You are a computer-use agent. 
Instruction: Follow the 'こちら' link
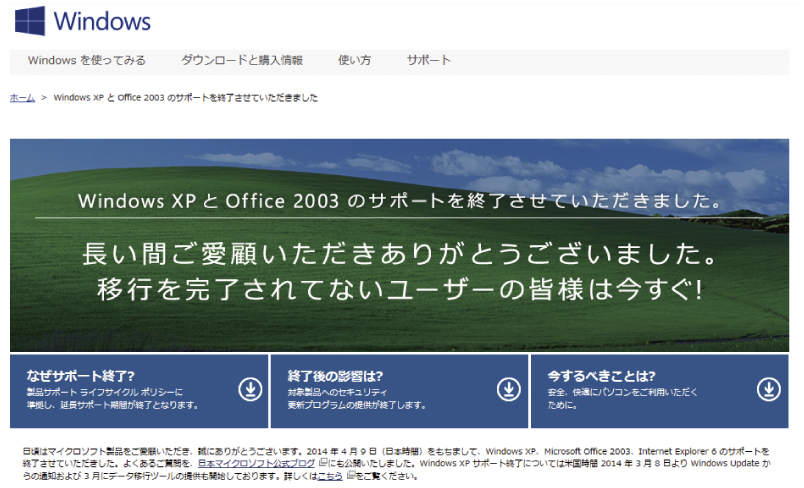click(x=330, y=476)
